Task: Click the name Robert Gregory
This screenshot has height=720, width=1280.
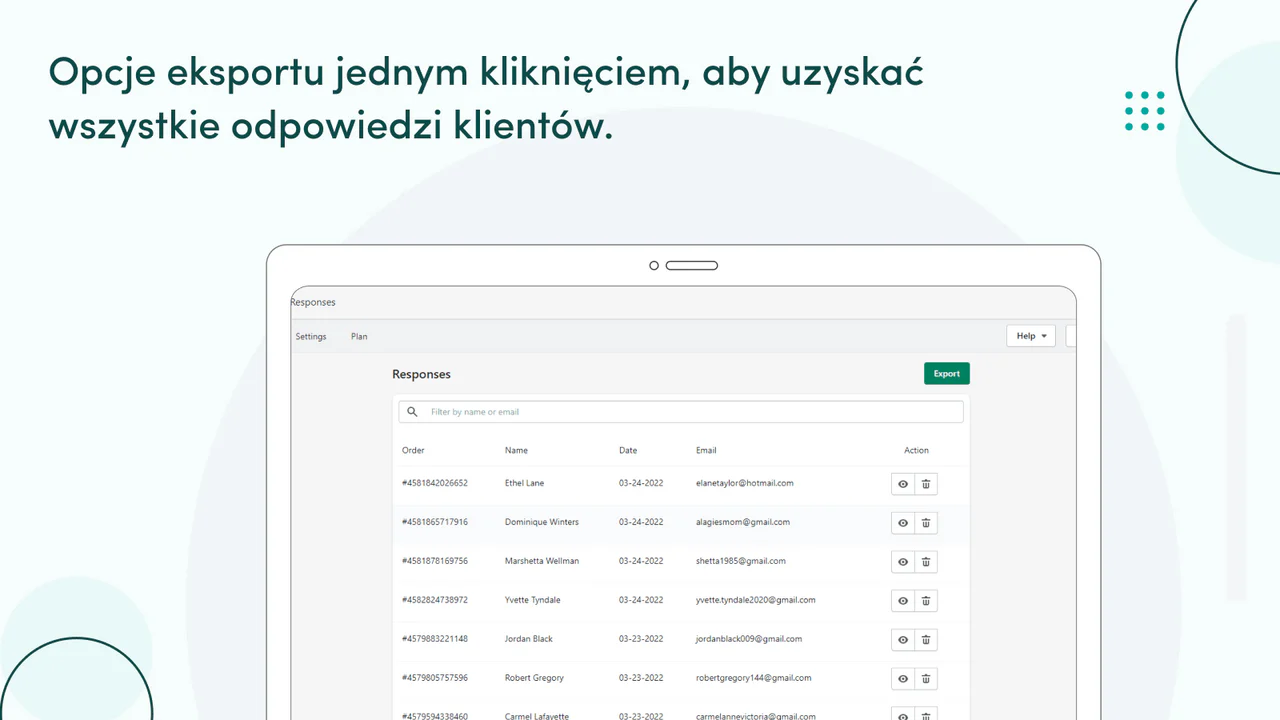Action: [534, 678]
